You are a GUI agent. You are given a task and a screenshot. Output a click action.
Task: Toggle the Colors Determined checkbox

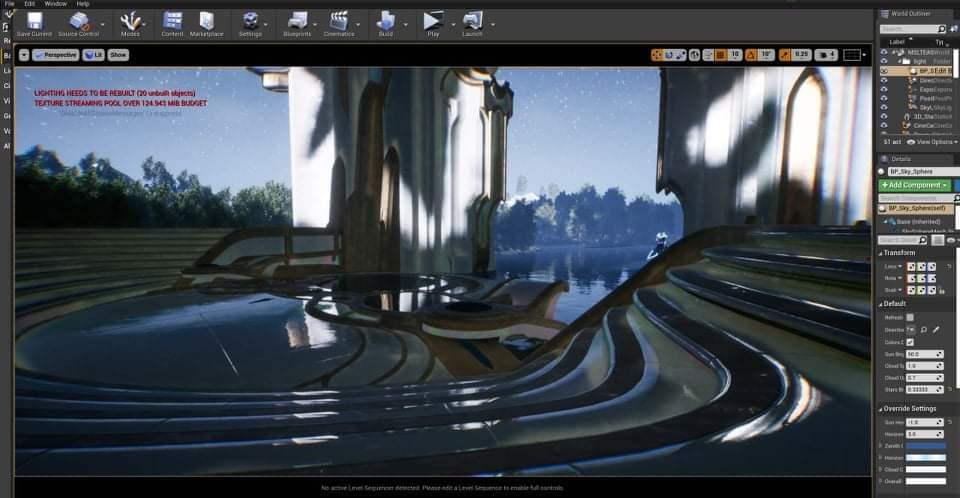pyautogui.click(x=910, y=342)
